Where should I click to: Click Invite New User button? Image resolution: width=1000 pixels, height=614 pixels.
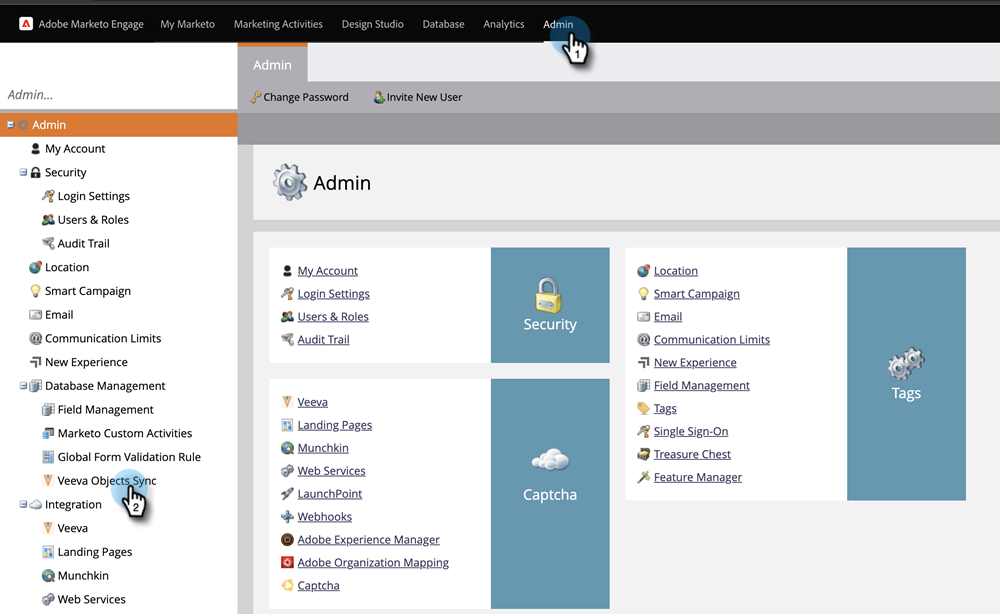(418, 97)
